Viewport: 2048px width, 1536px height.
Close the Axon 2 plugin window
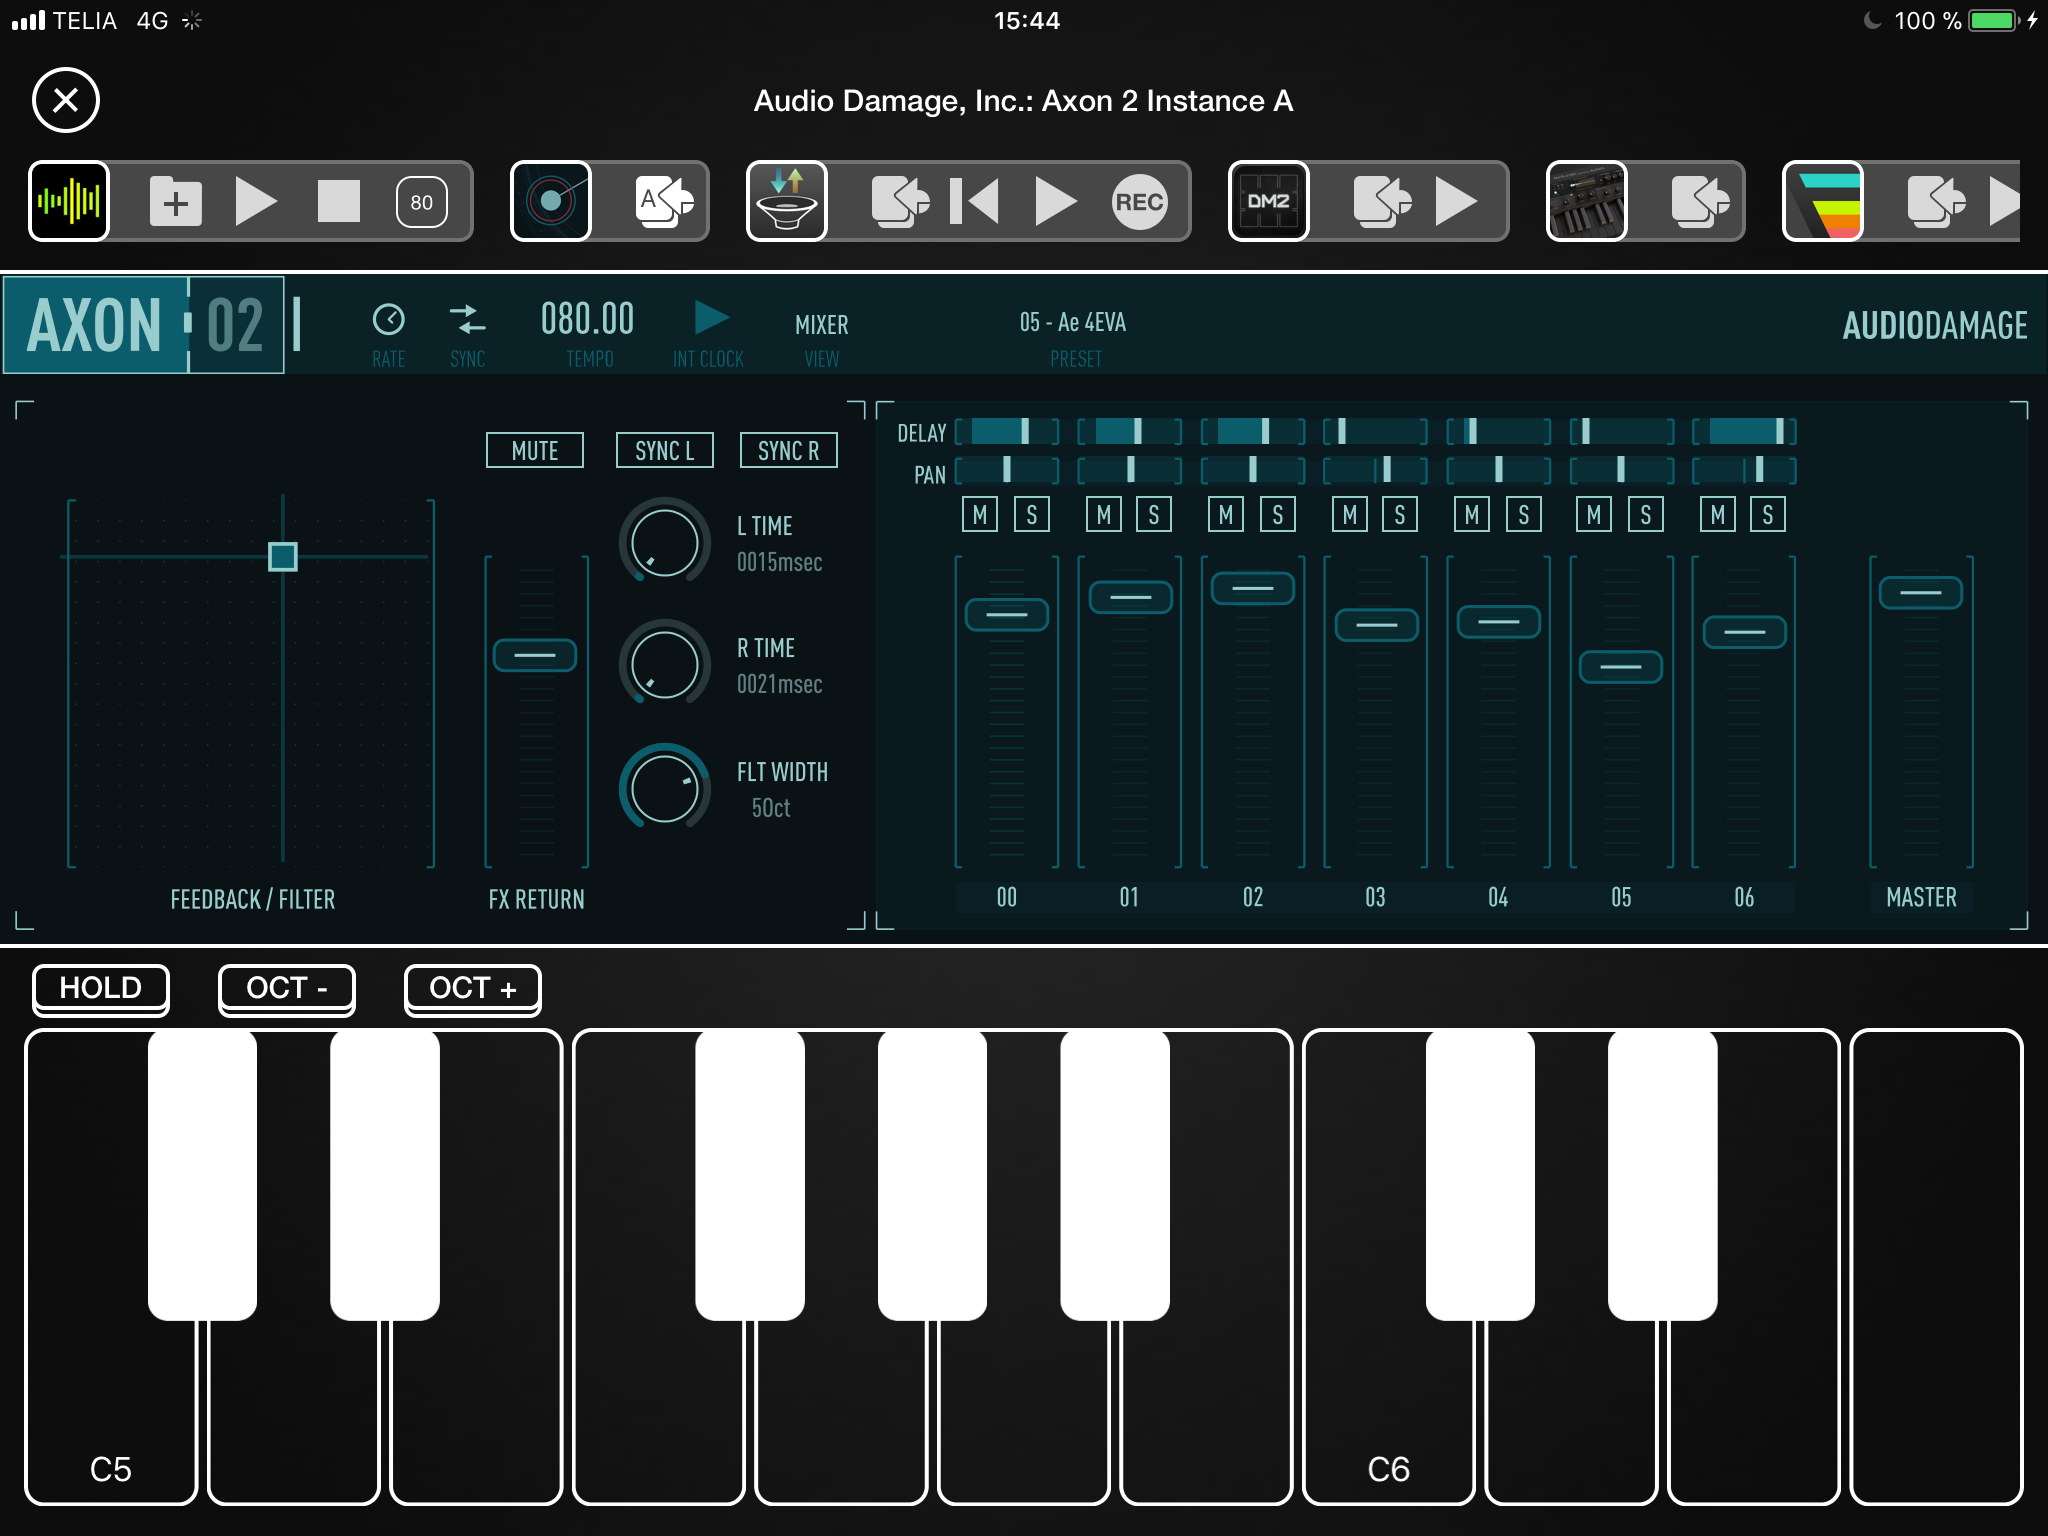tap(66, 100)
